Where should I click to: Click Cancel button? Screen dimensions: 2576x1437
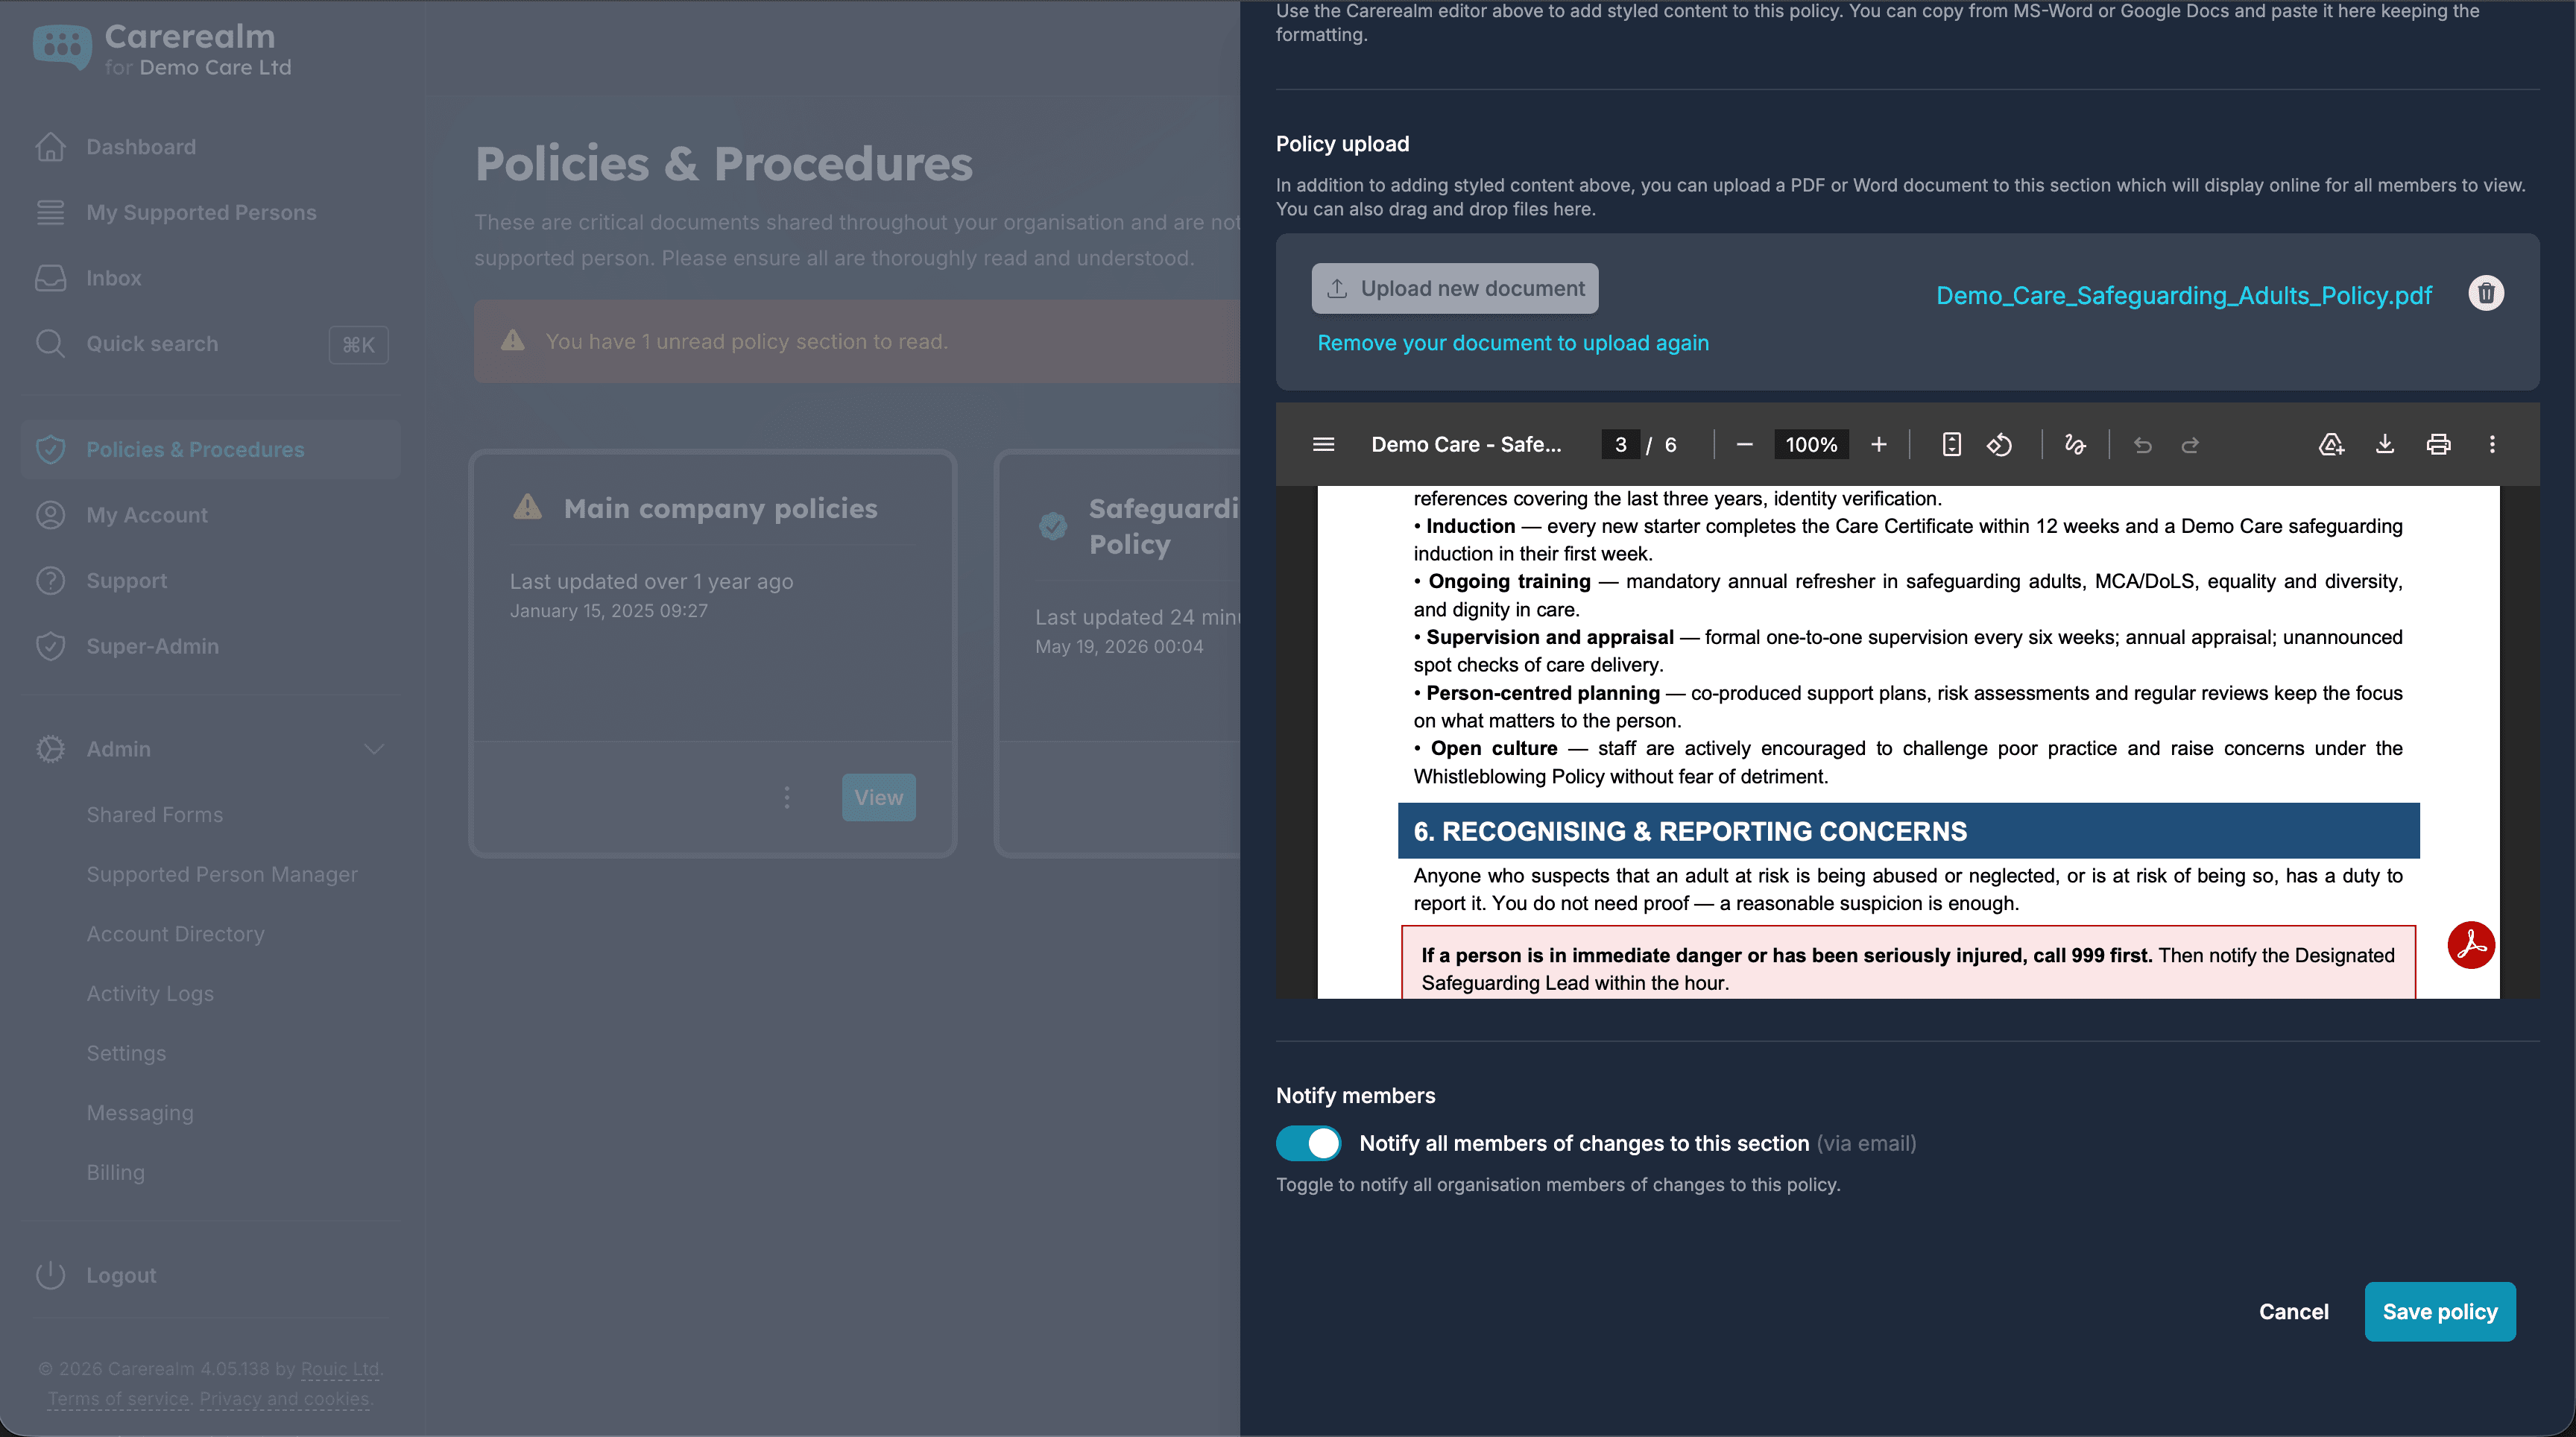tap(2293, 1311)
